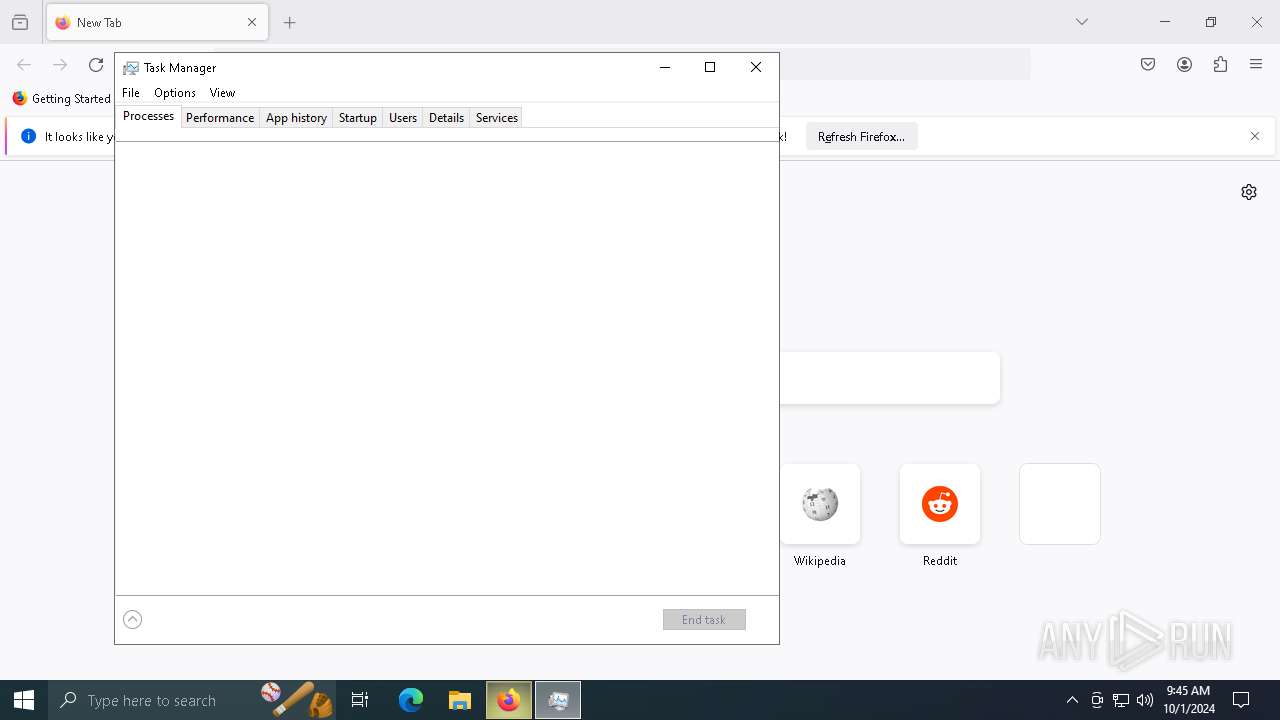Minimize the Firefox window
This screenshot has height=720, width=1280.
(x=1165, y=22)
